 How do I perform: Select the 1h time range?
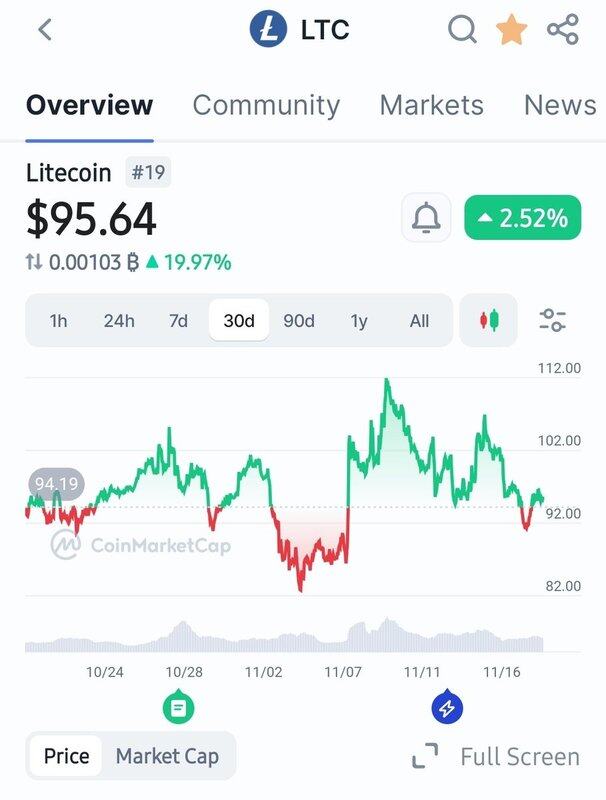click(x=59, y=321)
